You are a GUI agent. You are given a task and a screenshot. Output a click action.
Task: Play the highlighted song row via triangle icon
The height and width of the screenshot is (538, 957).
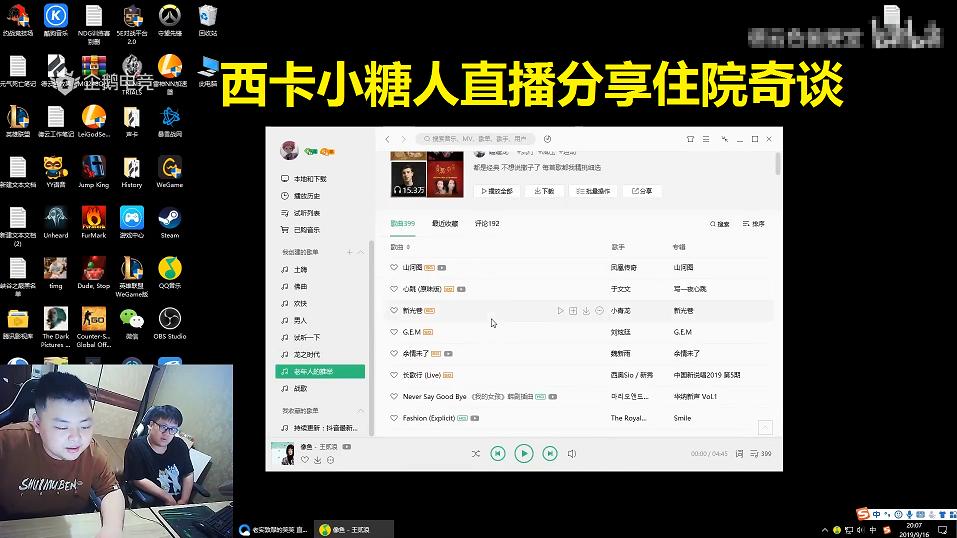pyautogui.click(x=560, y=311)
